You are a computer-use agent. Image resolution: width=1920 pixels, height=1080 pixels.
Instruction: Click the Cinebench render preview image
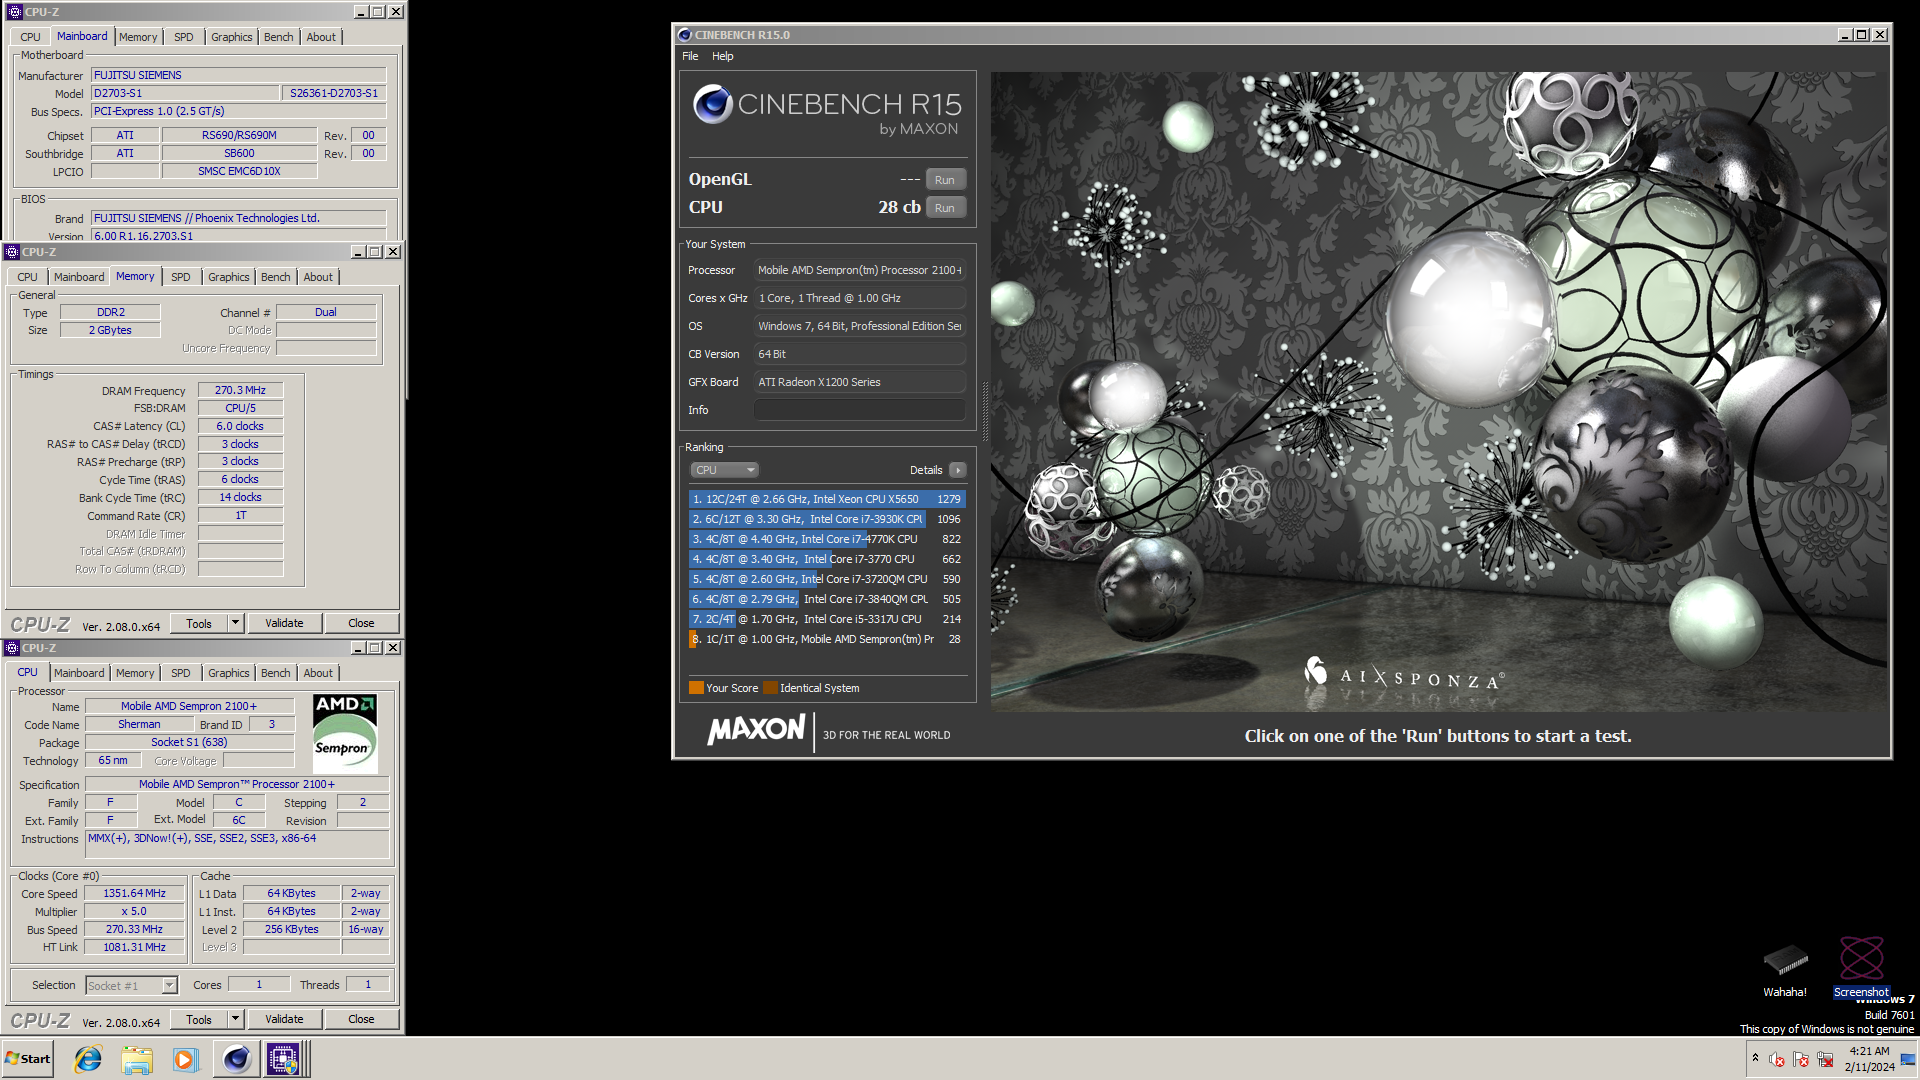point(1439,391)
